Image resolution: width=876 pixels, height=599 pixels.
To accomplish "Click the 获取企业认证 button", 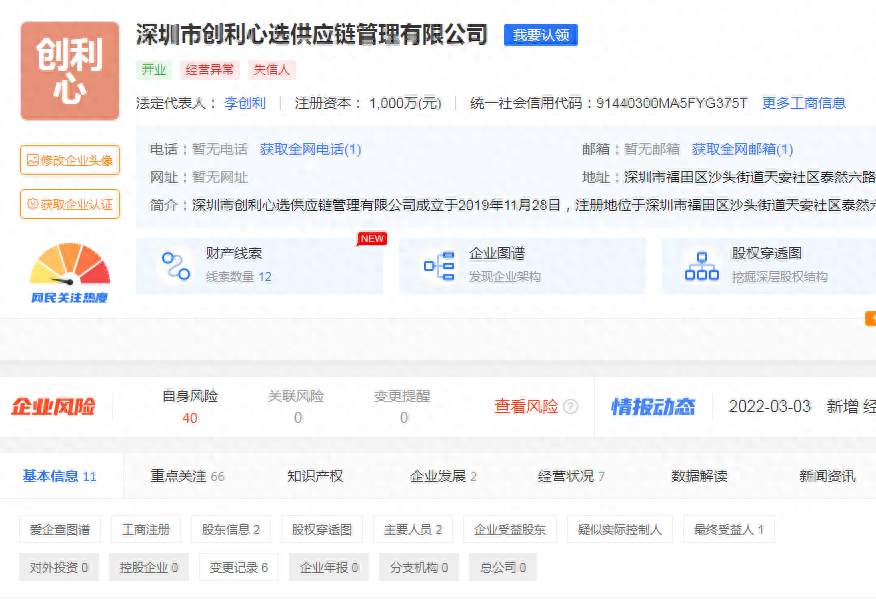I will point(70,204).
